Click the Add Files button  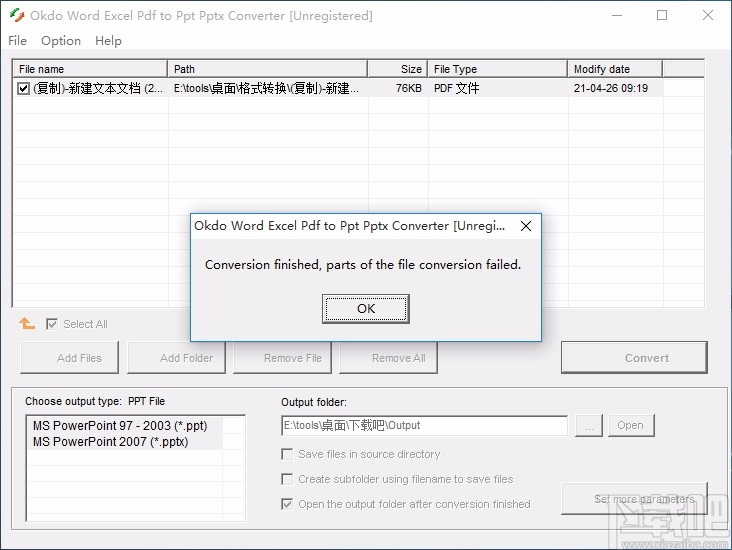(70, 358)
